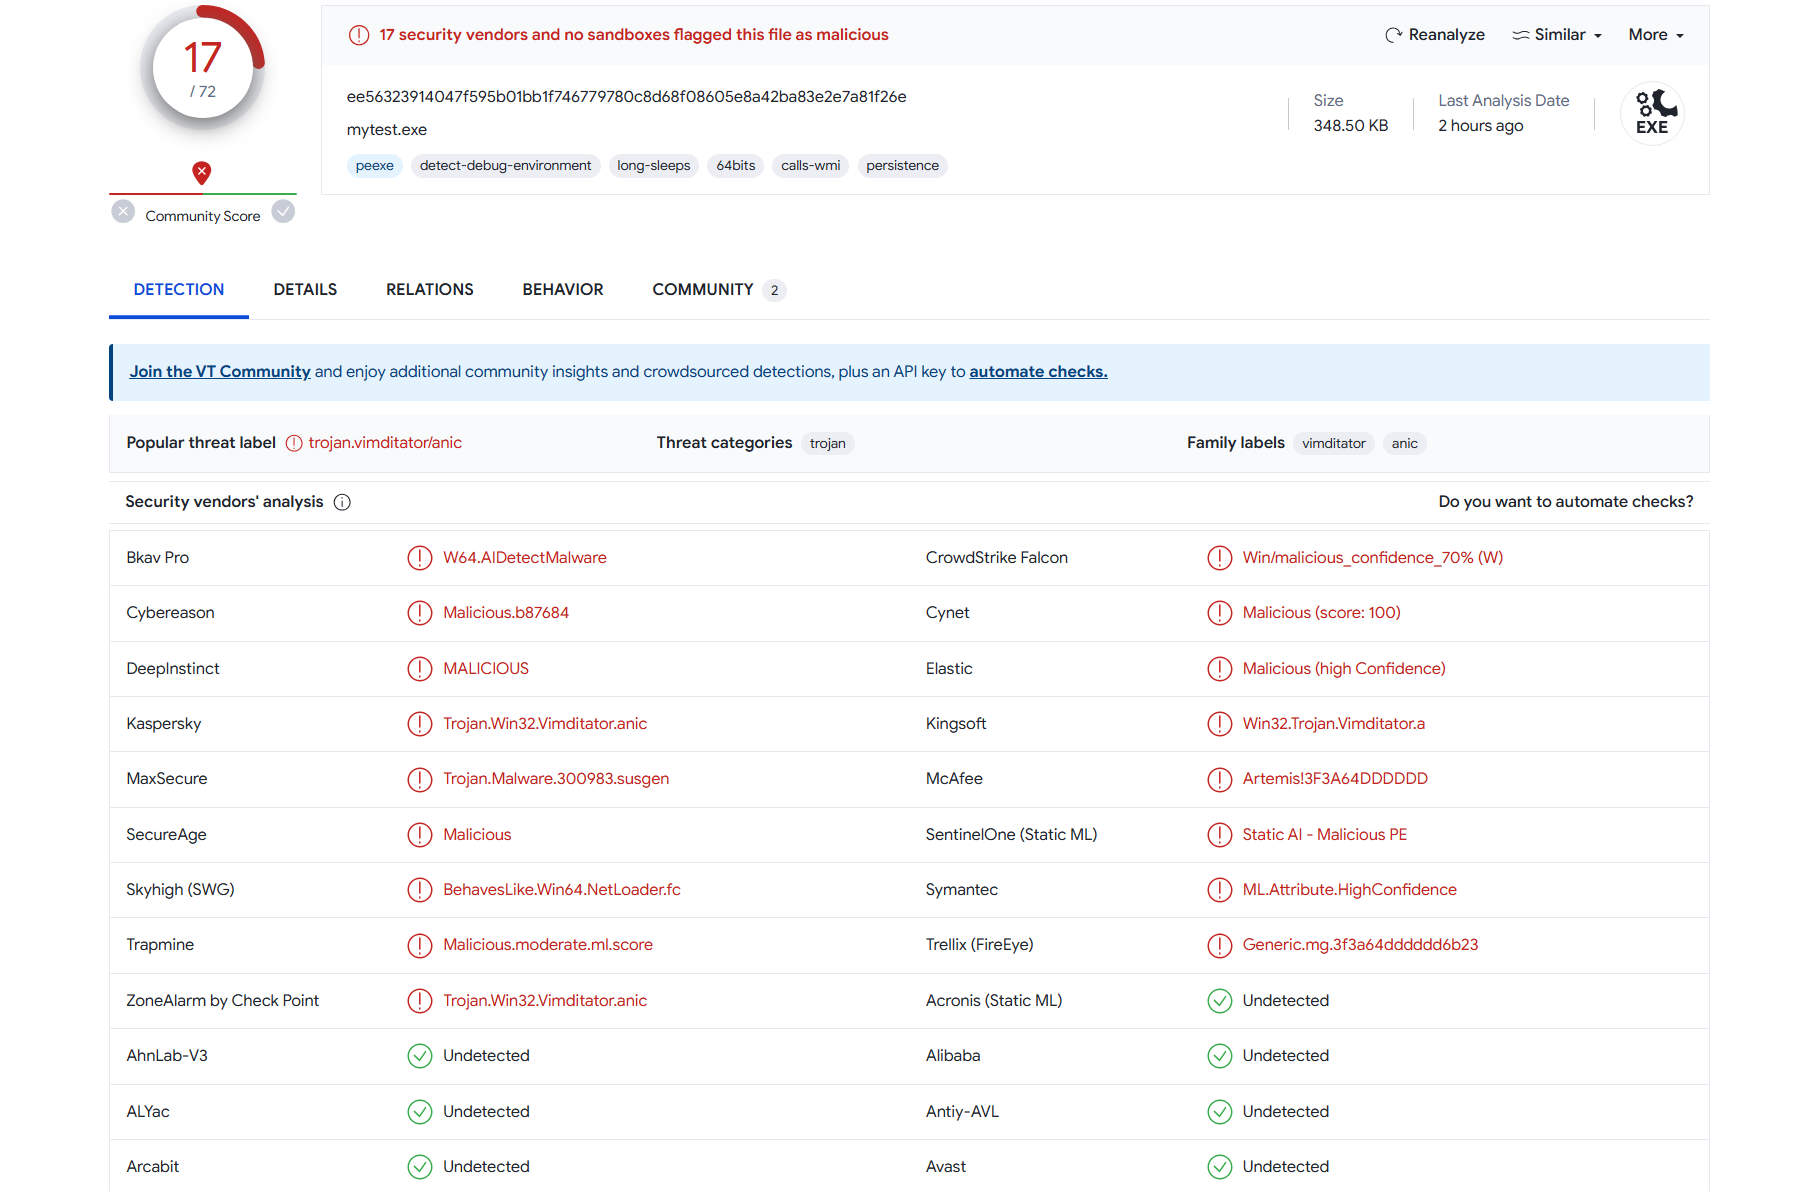Click Artemis!3F3A64DDDDDD detection result
Viewport: 1796px width, 1191px height.
point(1335,779)
